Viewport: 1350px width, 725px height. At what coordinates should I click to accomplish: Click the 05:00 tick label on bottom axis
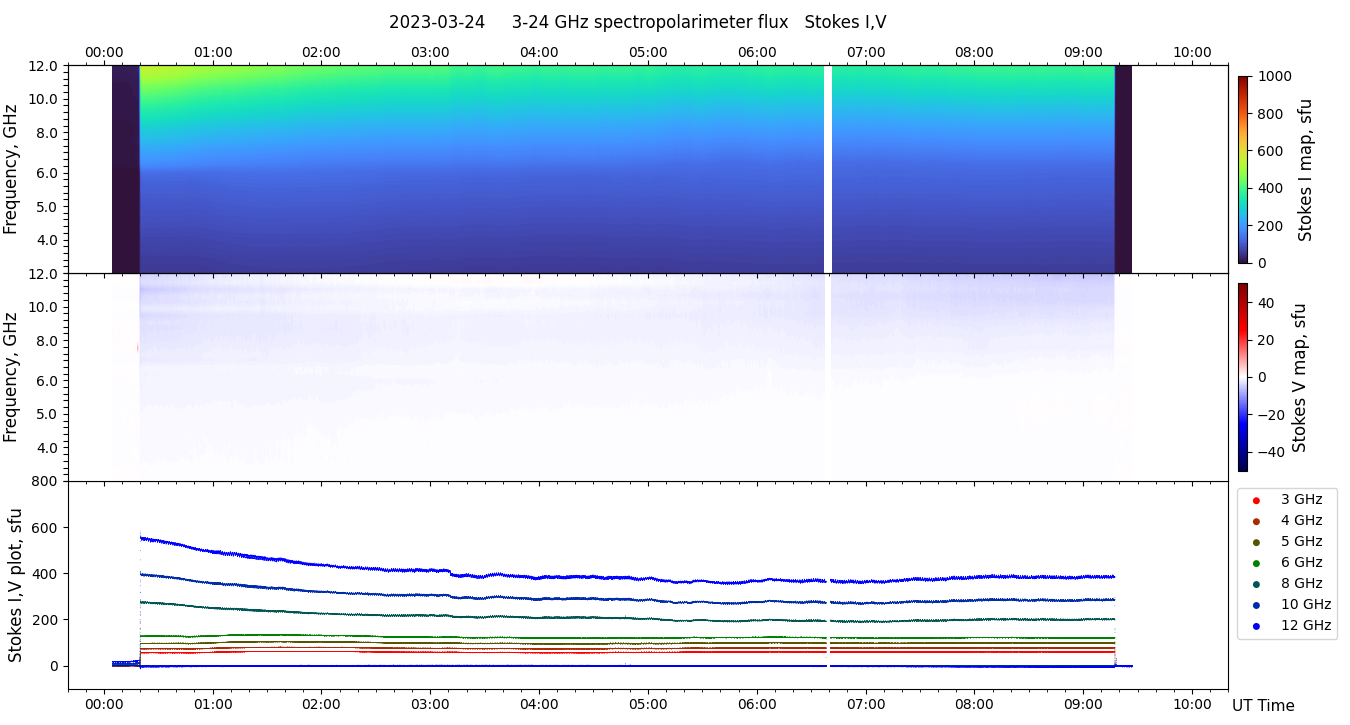pos(648,704)
